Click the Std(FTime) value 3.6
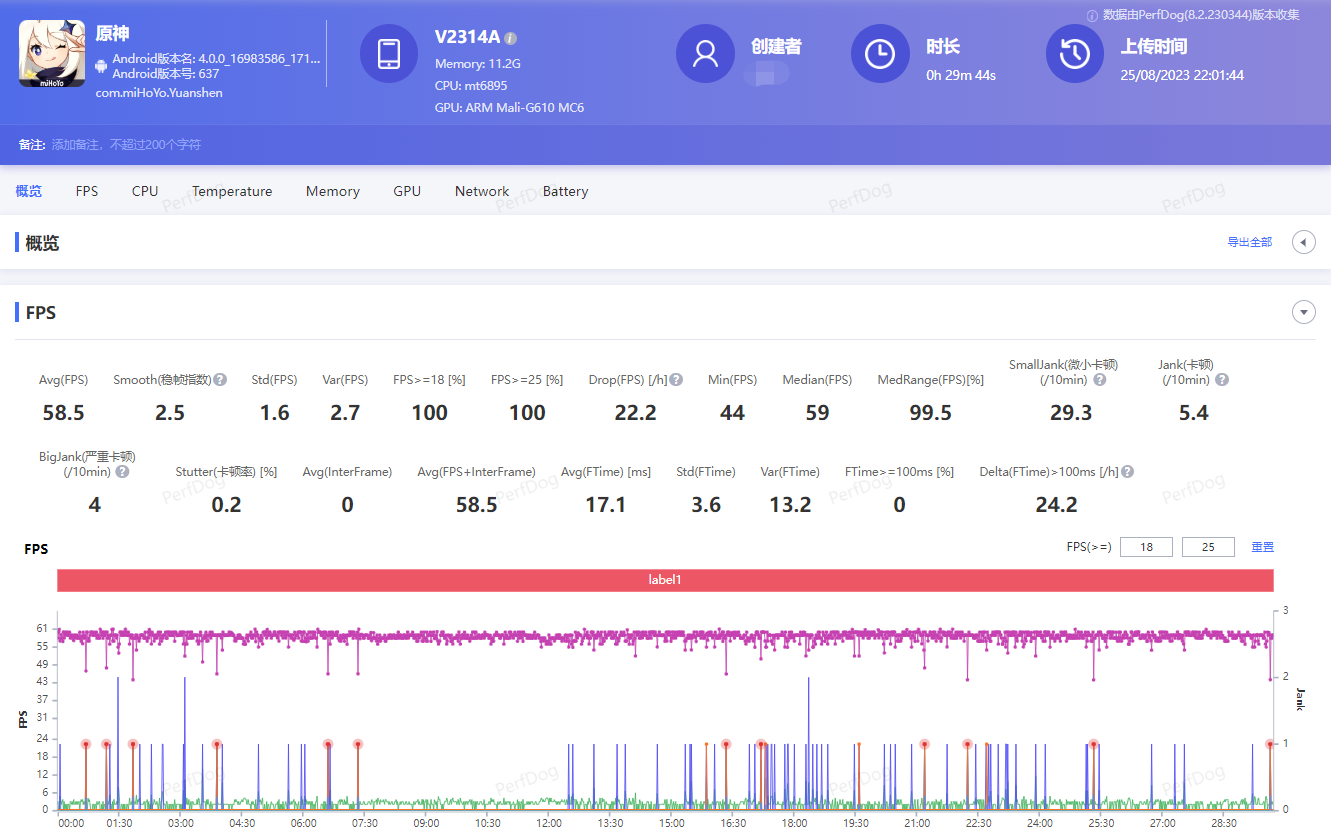This screenshot has width=1331, height=833. tap(706, 505)
